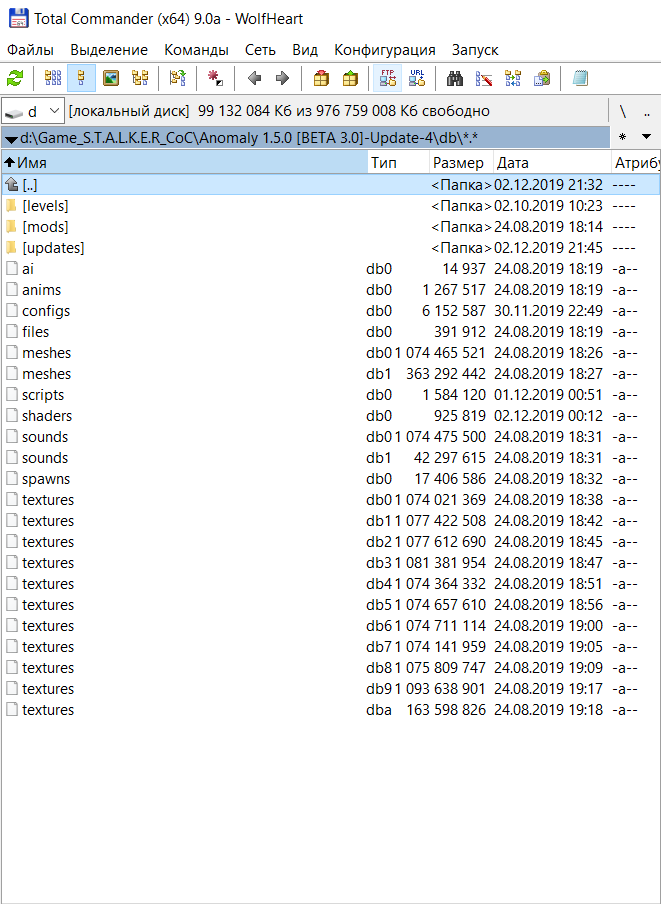Click the parent directory '..' button
Screen dimensions: 661x904
(x=647, y=111)
